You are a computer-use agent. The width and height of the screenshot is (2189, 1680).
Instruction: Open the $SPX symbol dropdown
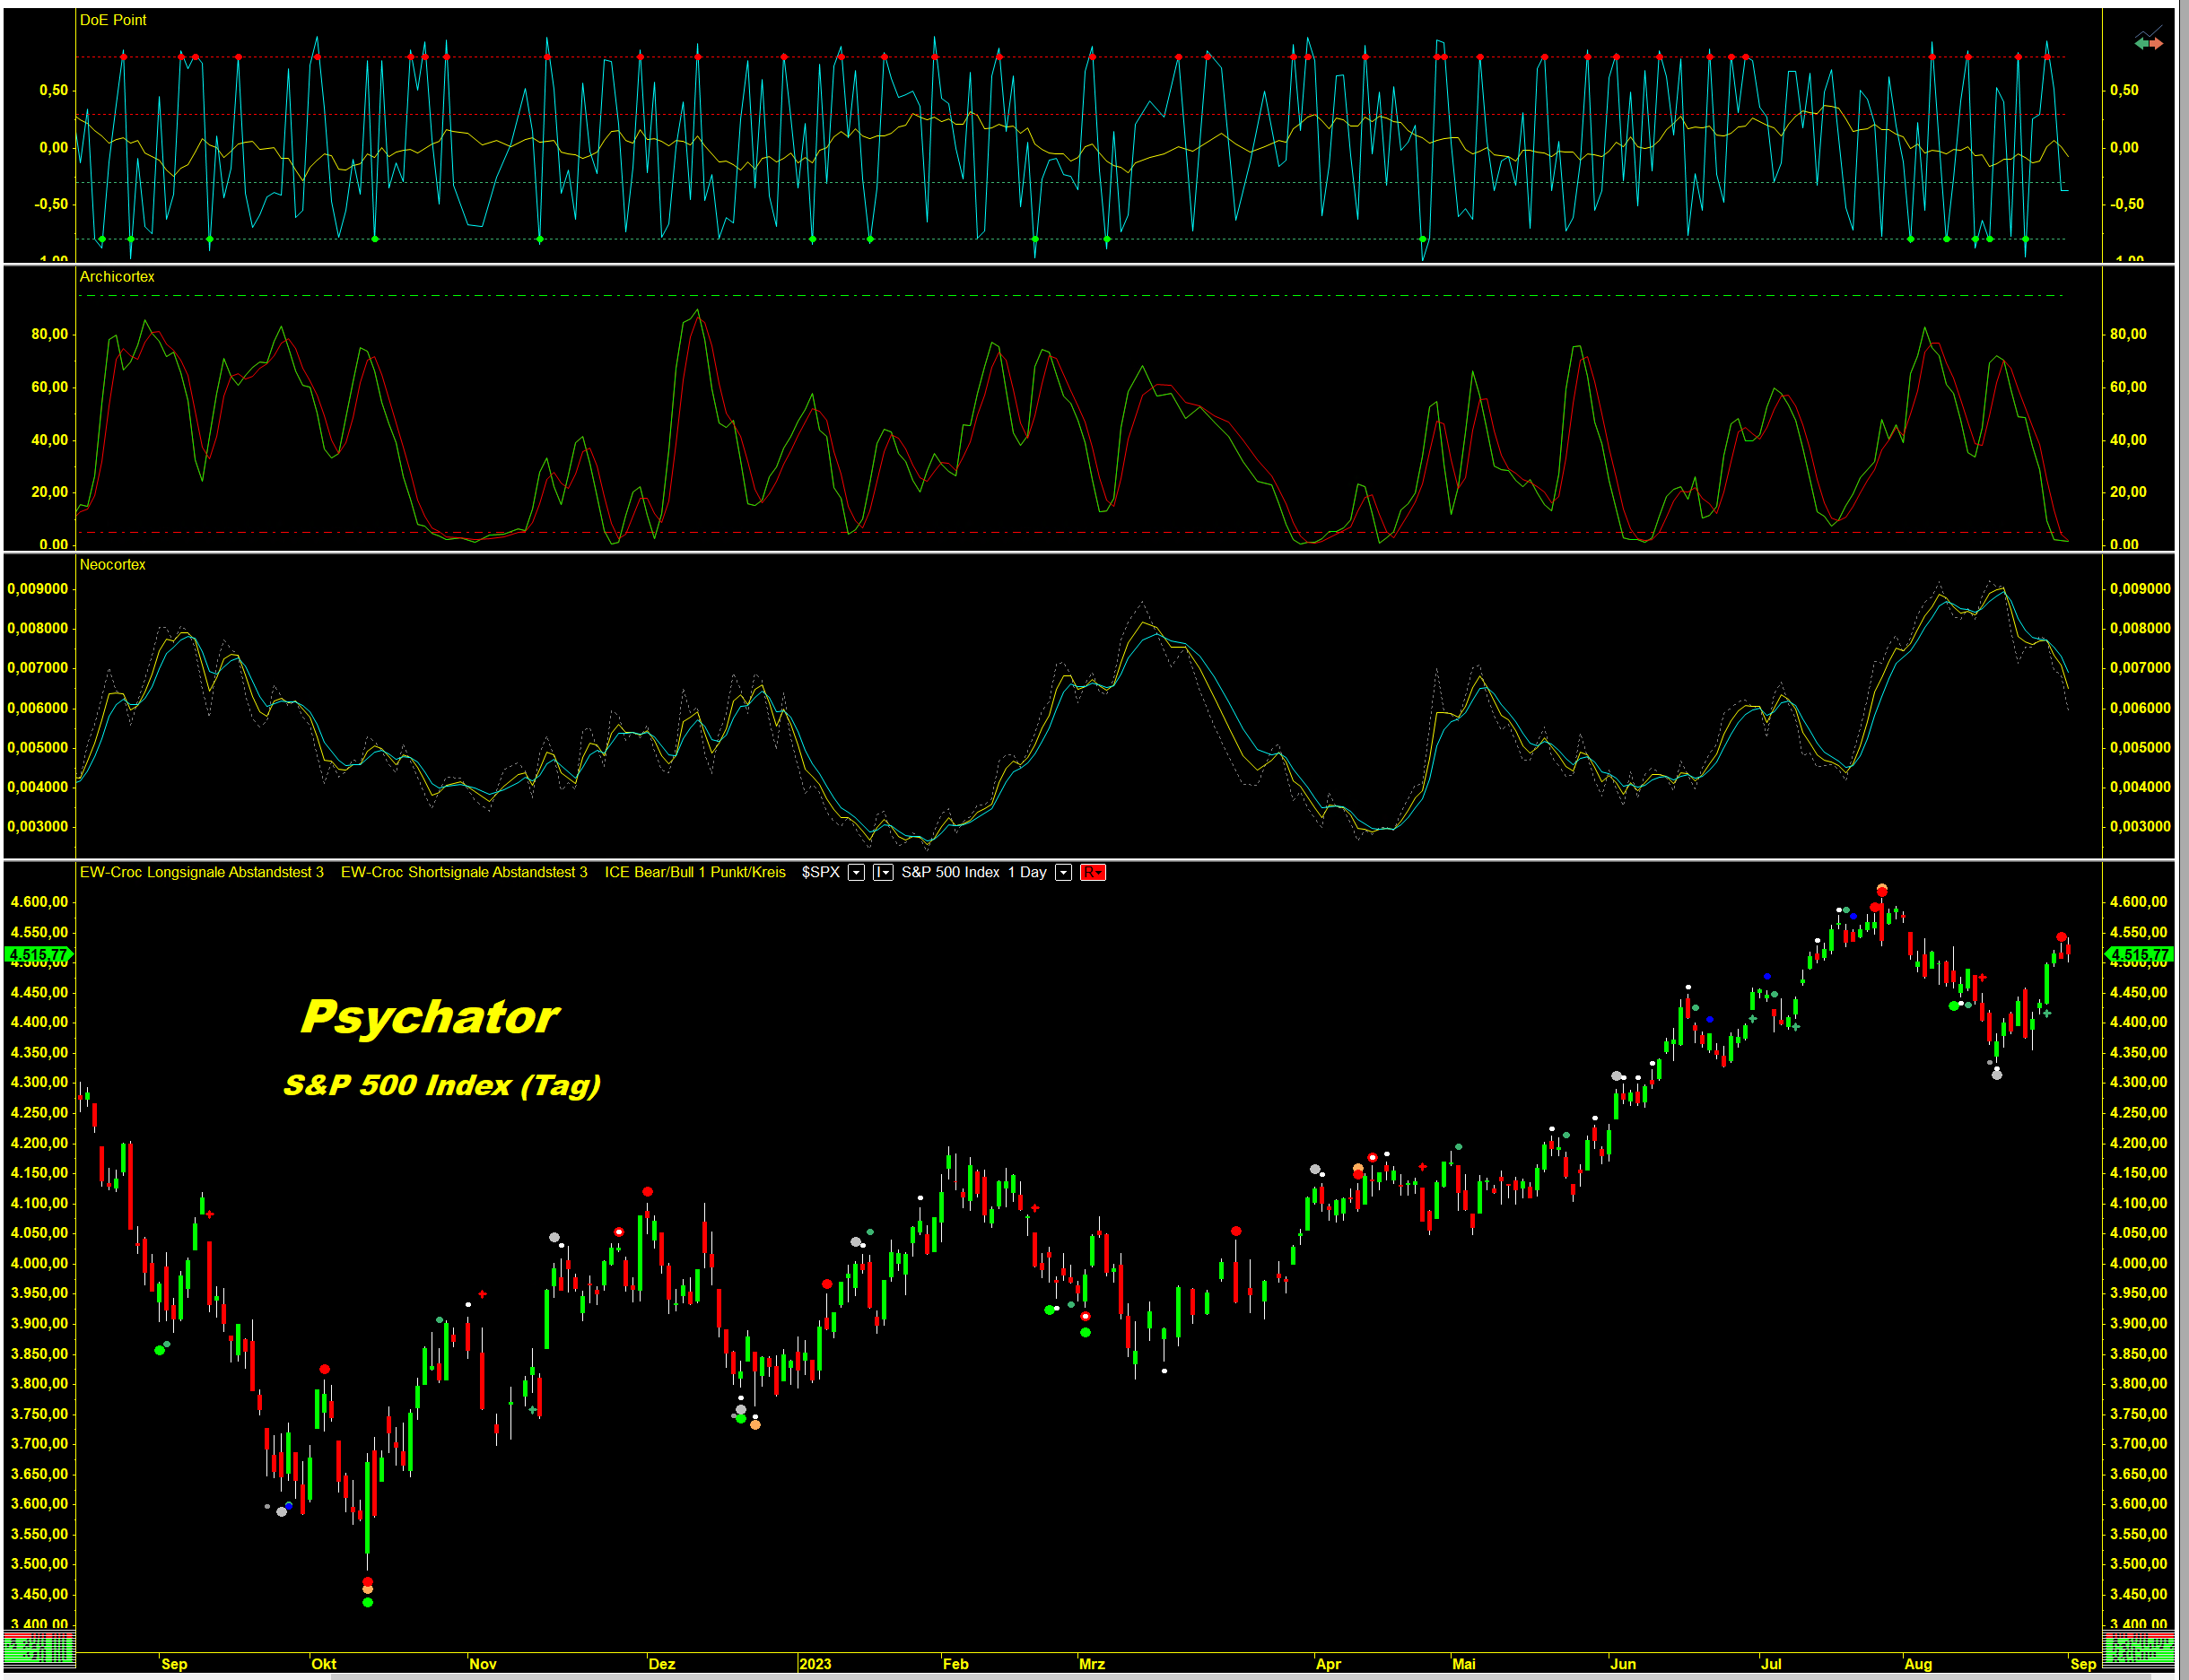[856, 873]
